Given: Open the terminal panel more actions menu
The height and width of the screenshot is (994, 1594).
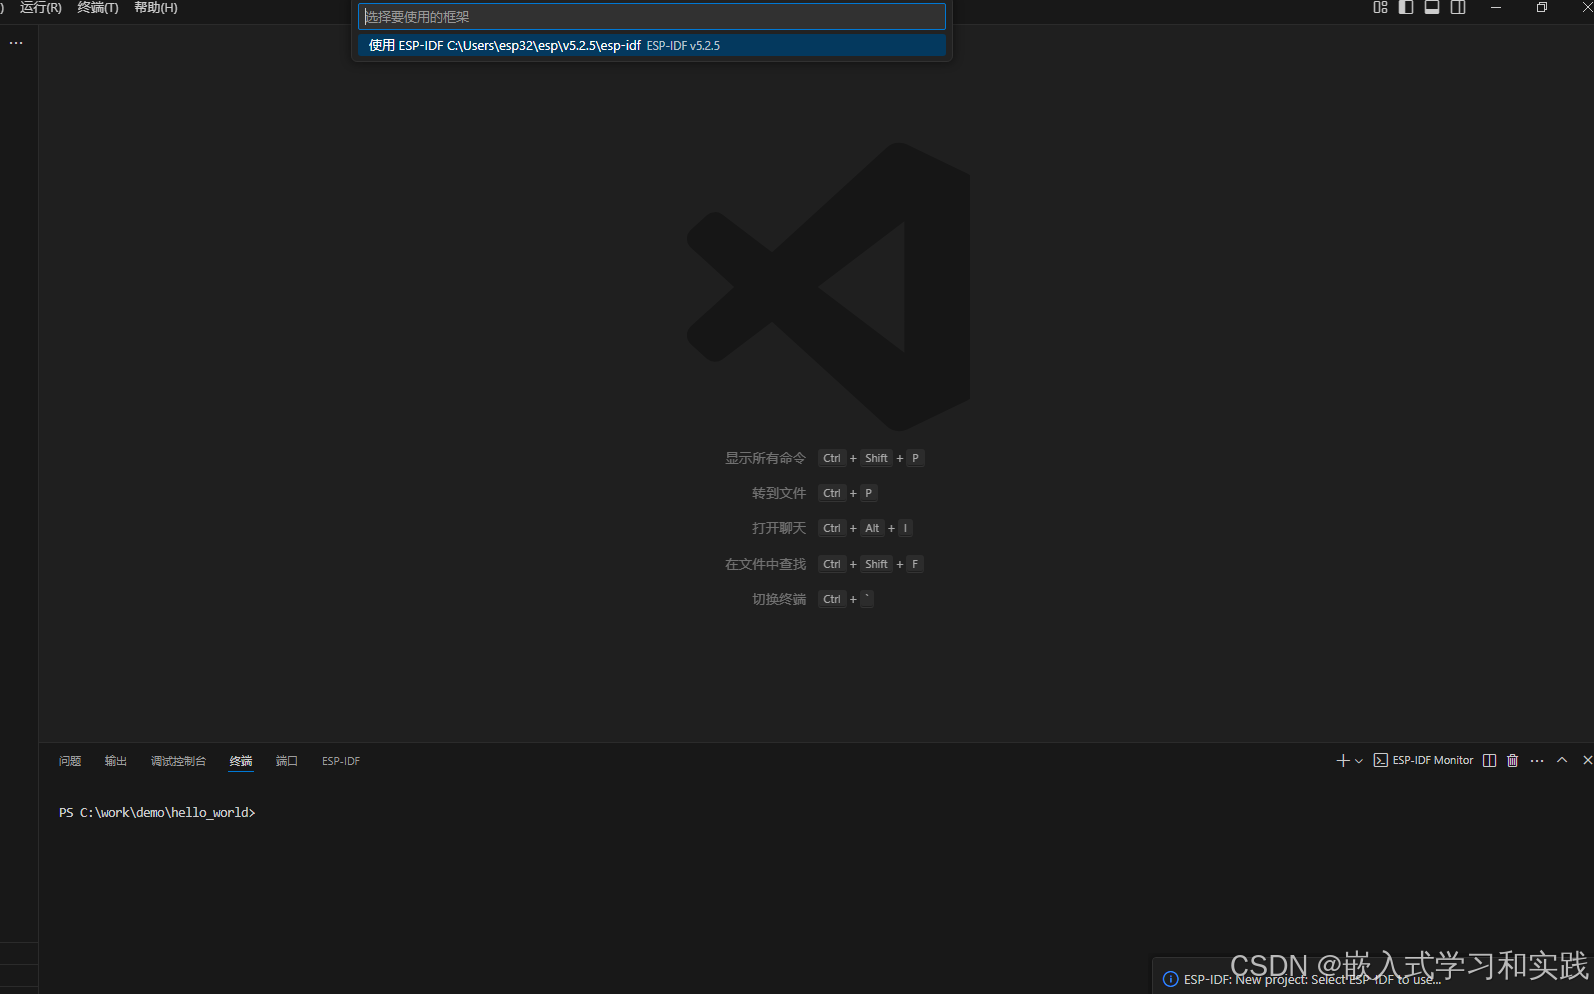Looking at the screenshot, I should click(1537, 761).
